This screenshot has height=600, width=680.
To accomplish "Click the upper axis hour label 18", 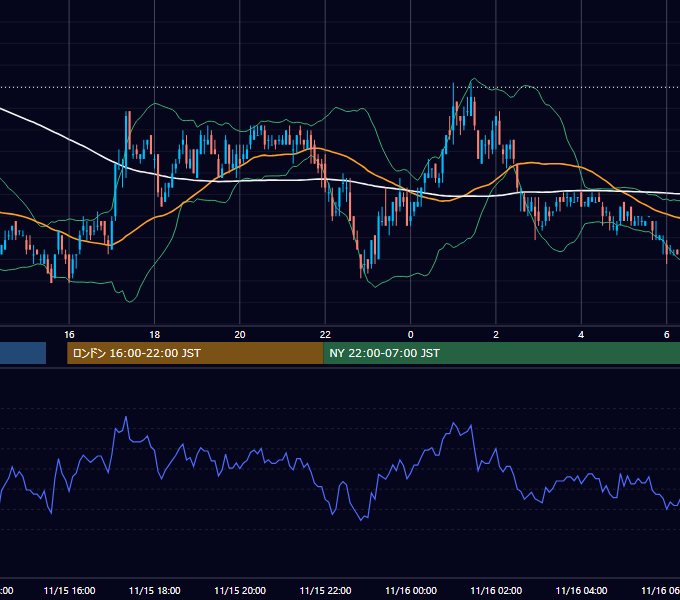I will [155, 335].
